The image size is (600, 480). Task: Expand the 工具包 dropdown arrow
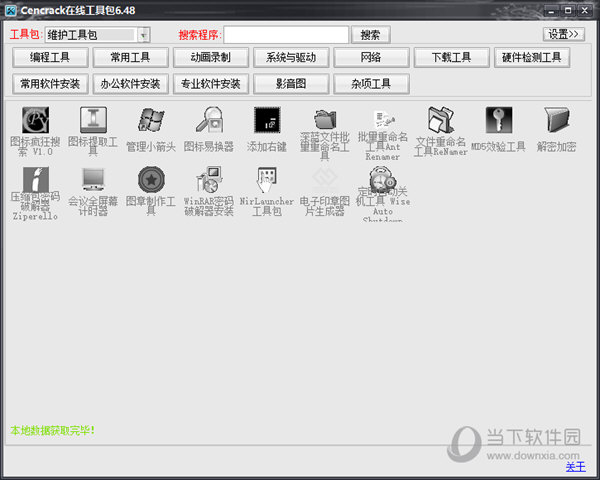coord(143,35)
